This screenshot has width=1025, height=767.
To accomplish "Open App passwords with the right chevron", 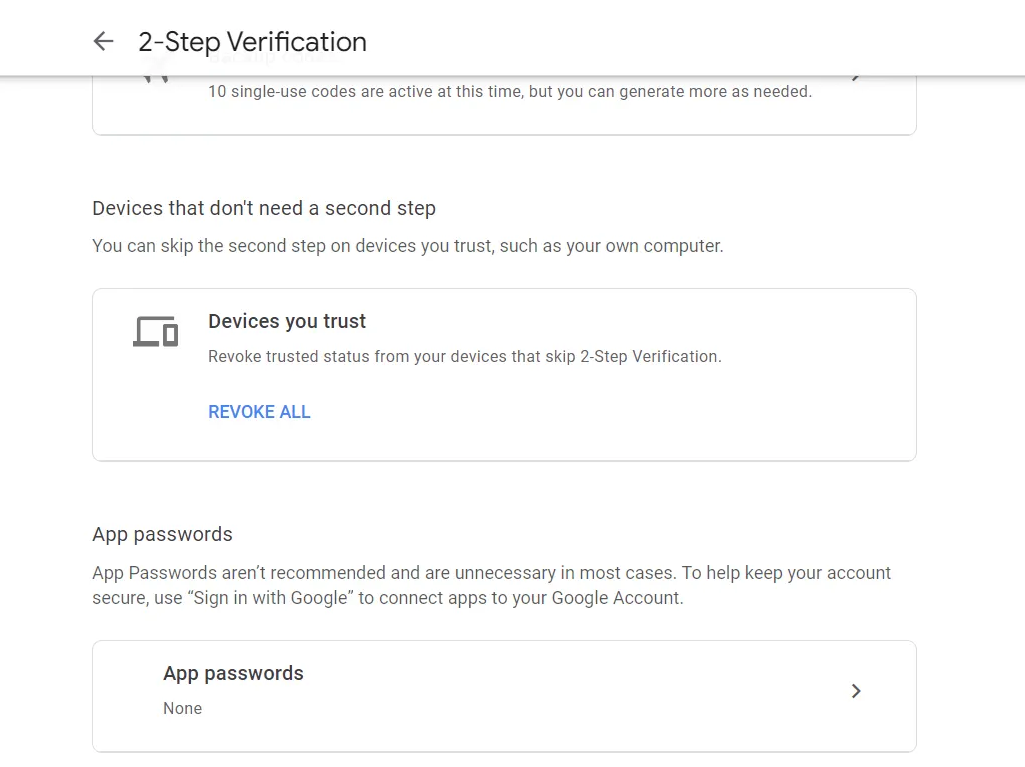I will (856, 691).
